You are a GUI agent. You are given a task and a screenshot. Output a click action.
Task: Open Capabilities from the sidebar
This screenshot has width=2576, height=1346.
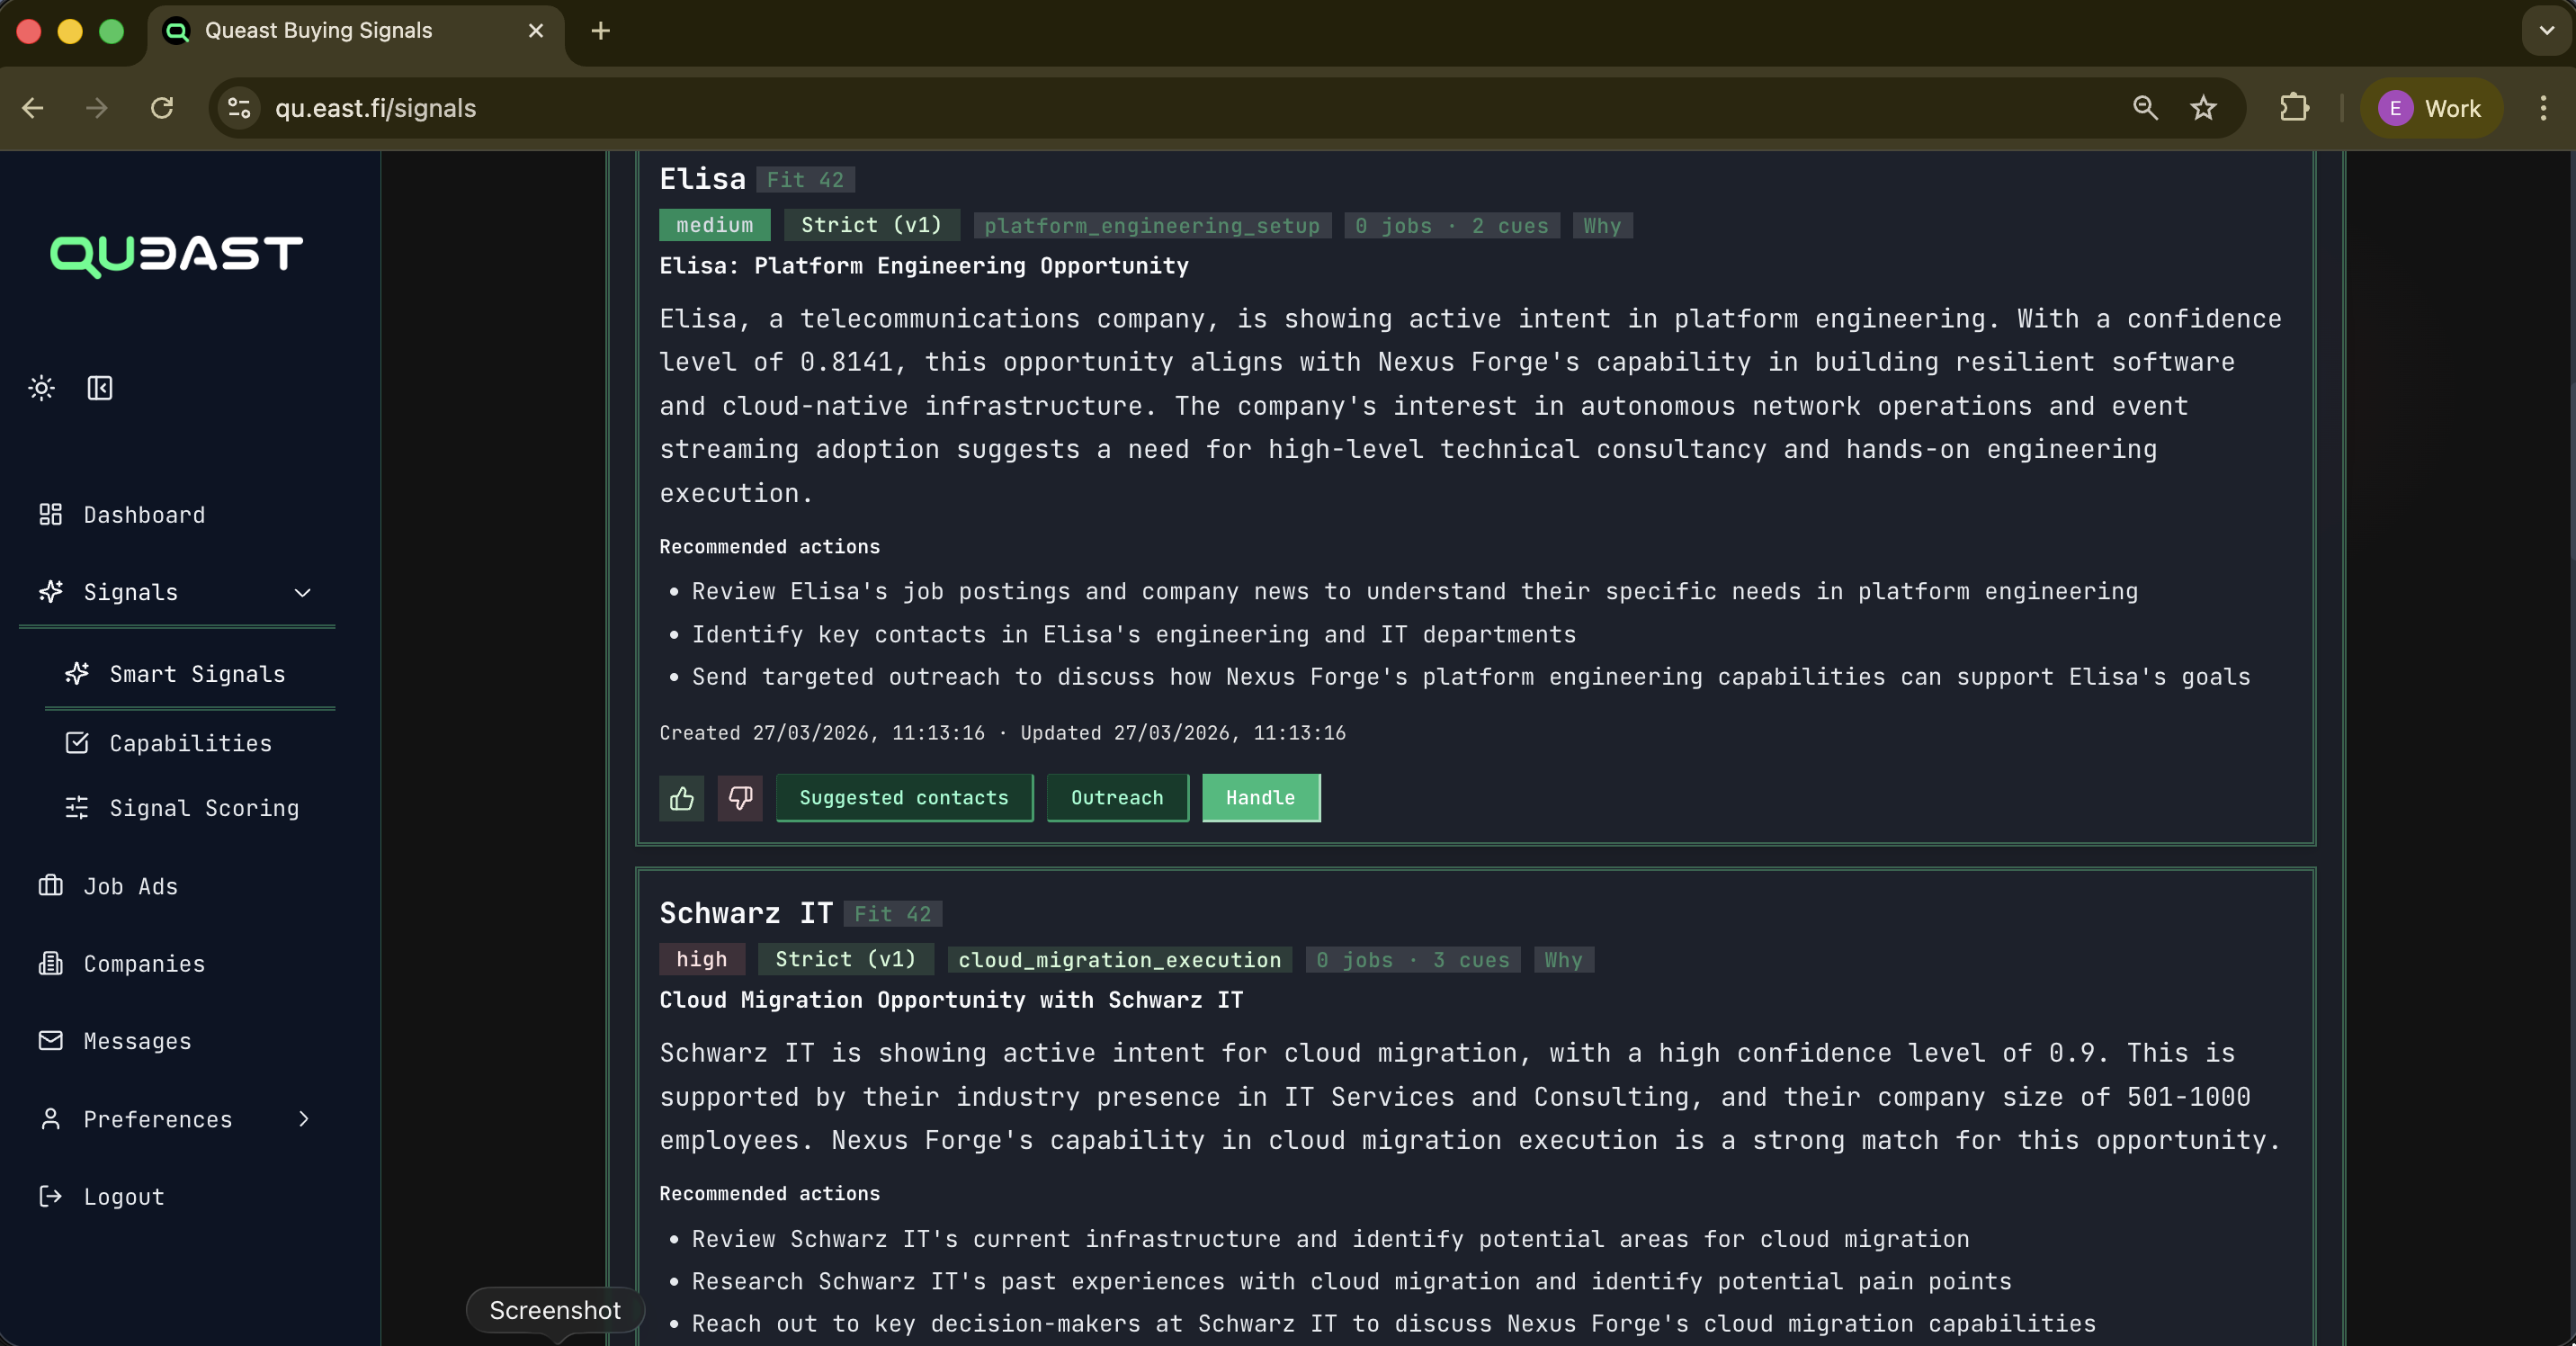tap(189, 742)
